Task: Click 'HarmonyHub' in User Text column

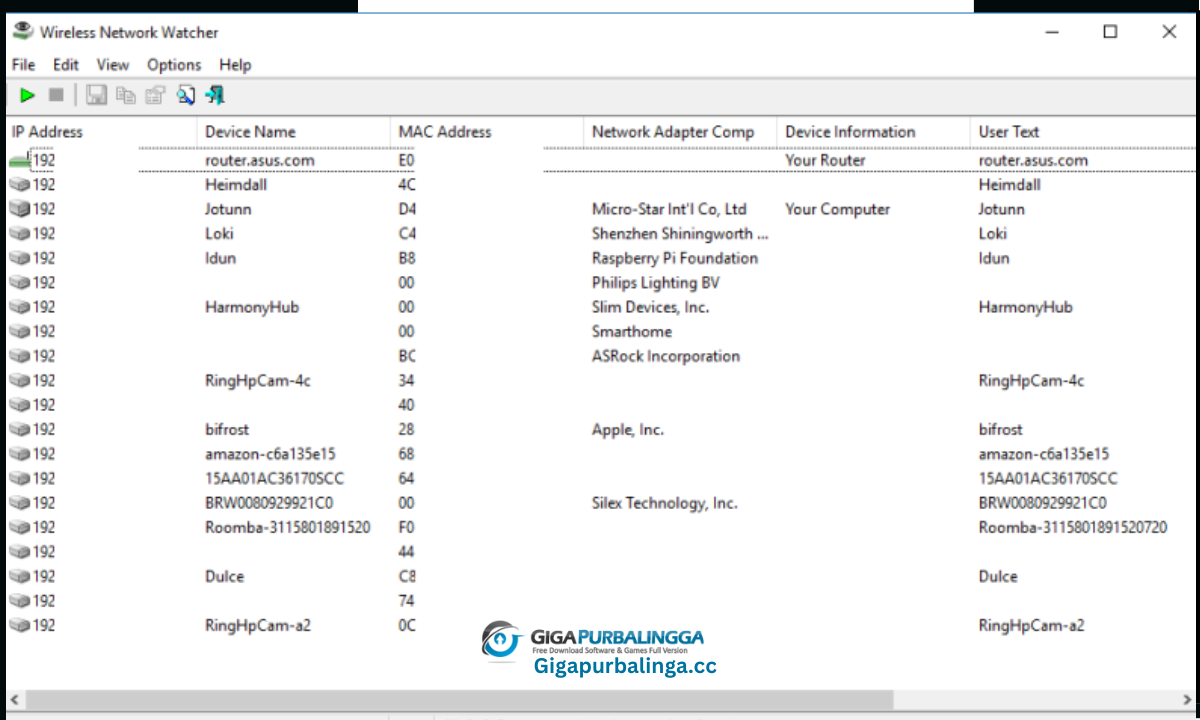Action: [x=1025, y=307]
